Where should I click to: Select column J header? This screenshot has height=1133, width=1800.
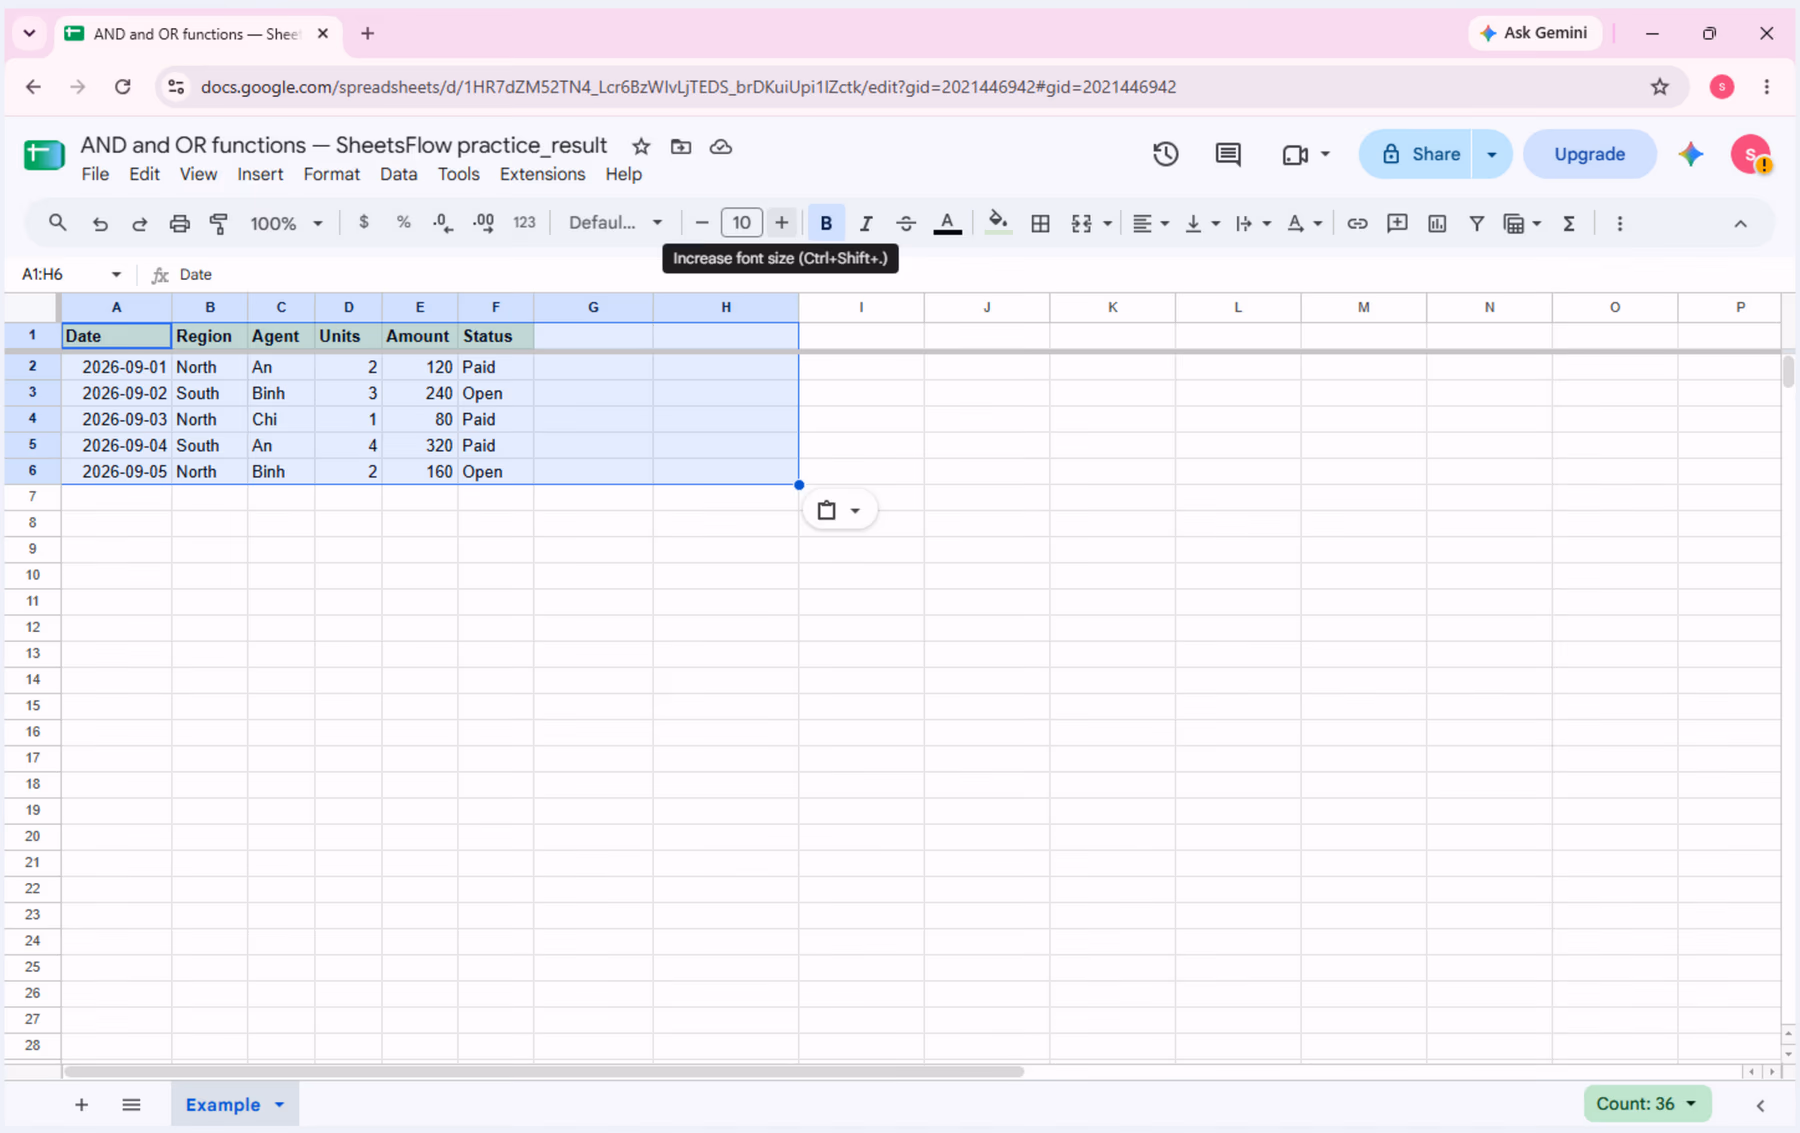(987, 307)
